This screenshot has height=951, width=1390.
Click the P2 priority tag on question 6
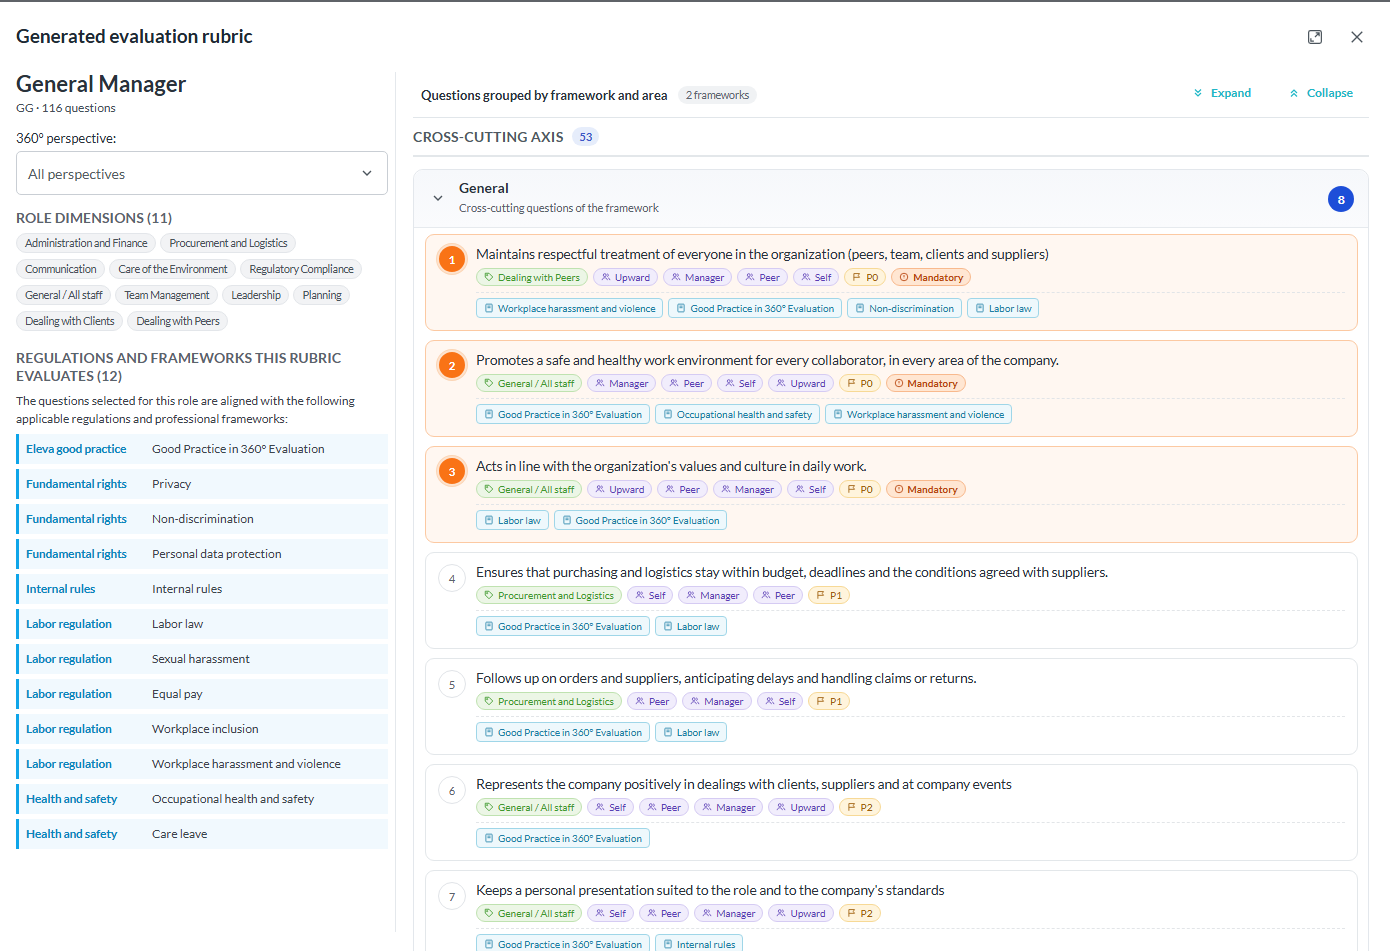click(x=859, y=808)
